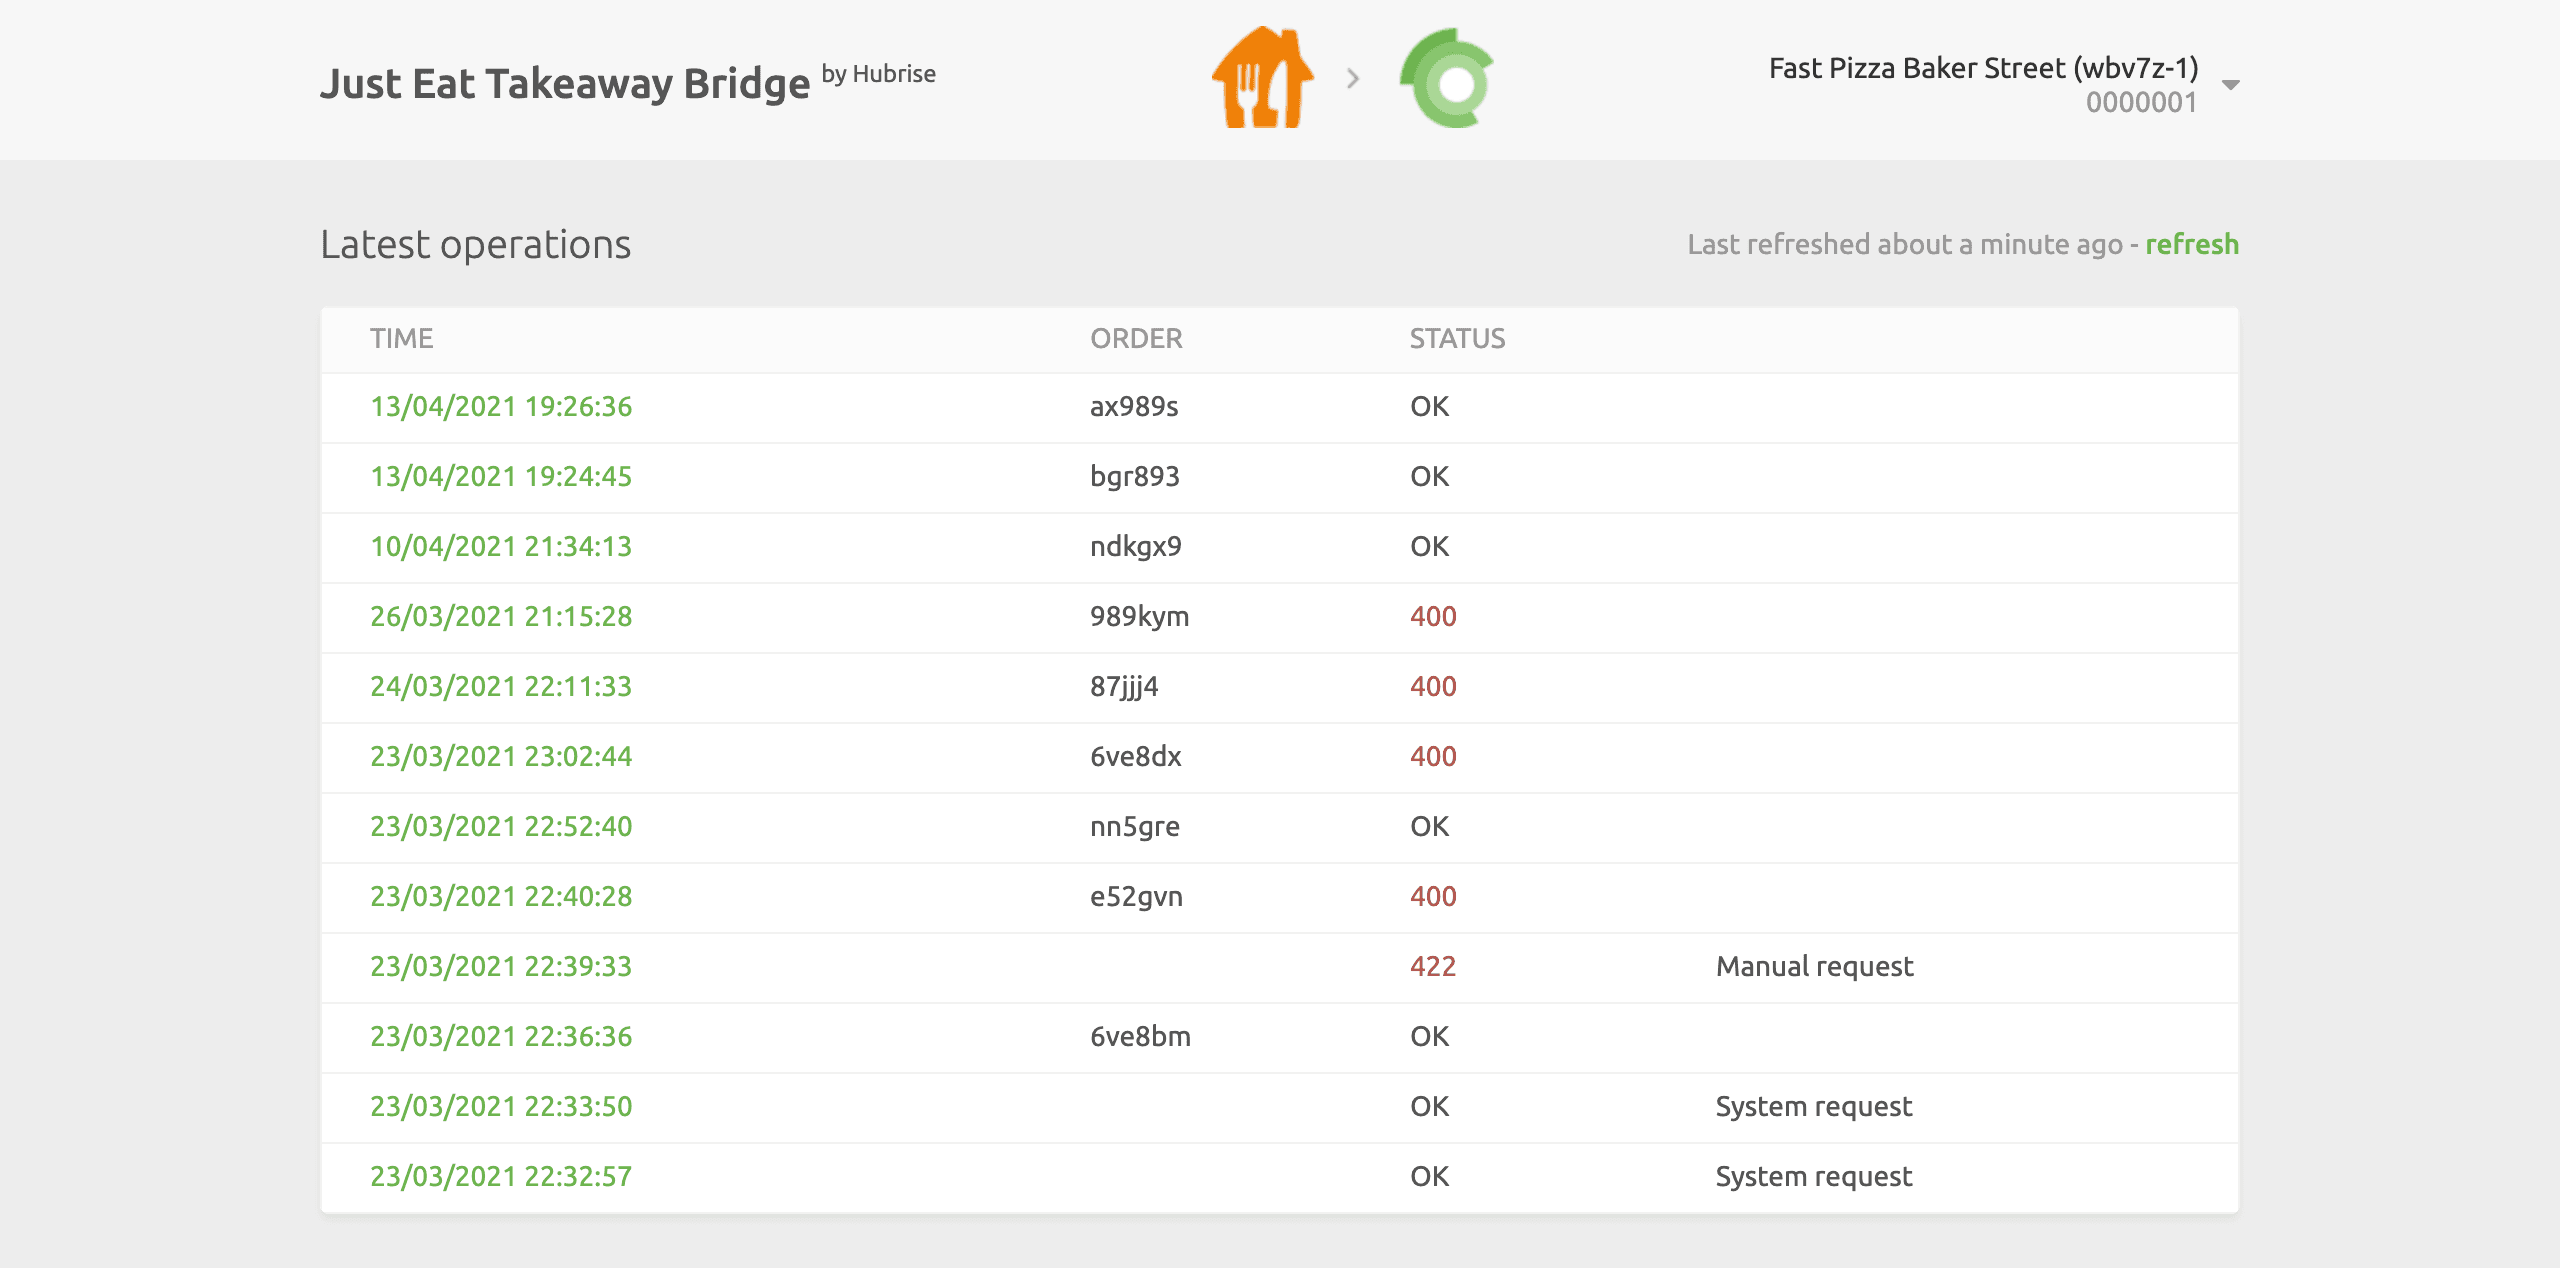
Task: Click order ID 6ve8dx
Action: [1136, 756]
